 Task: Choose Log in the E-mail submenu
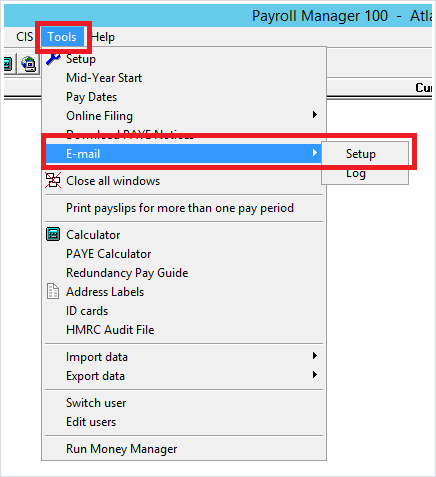pyautogui.click(x=356, y=173)
